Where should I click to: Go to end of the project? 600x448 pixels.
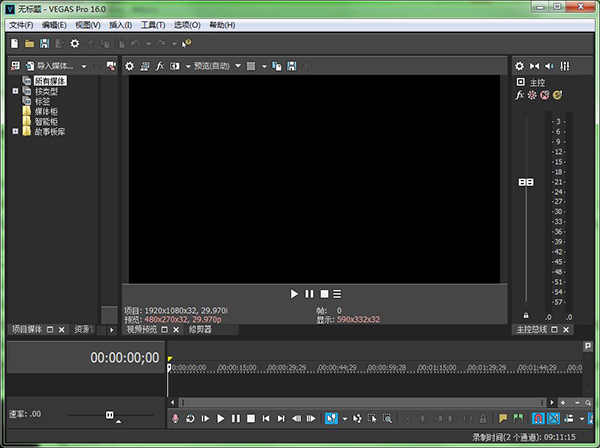point(281,419)
